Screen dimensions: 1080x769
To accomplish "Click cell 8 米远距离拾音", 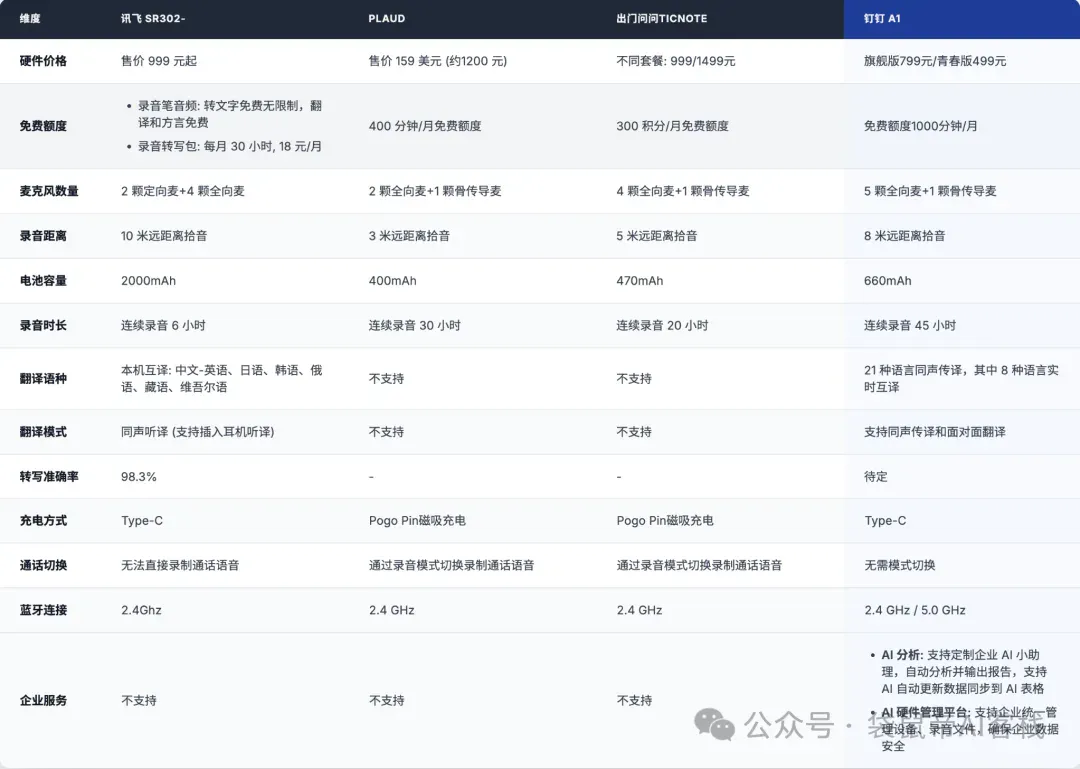I will 904,236.
